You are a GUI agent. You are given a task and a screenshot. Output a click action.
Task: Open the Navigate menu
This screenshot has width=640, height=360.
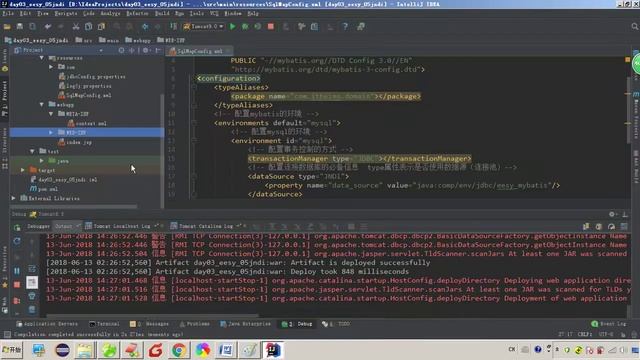coord(66,13)
